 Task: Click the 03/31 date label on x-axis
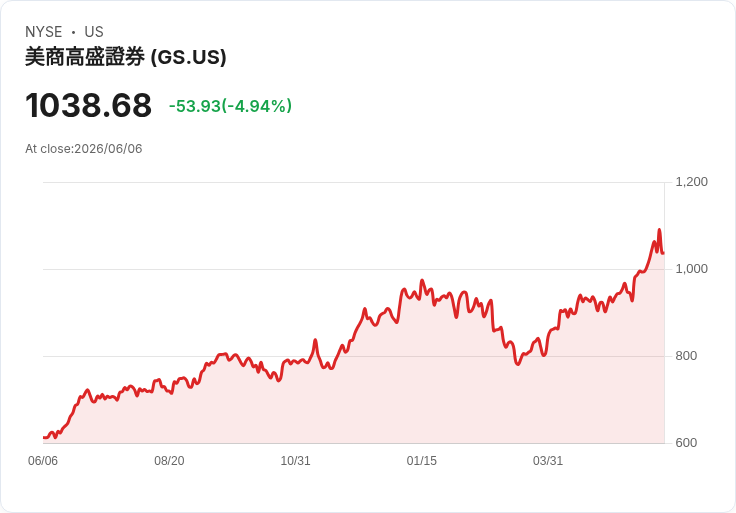tap(548, 461)
